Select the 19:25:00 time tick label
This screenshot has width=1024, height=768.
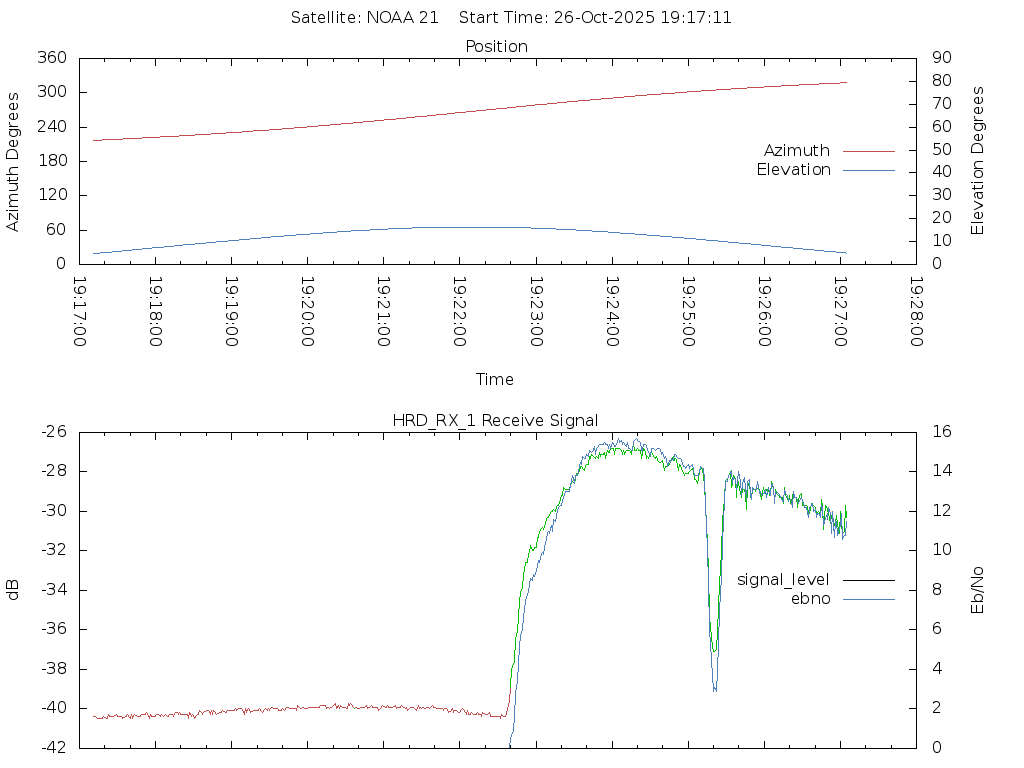pyautogui.click(x=688, y=312)
